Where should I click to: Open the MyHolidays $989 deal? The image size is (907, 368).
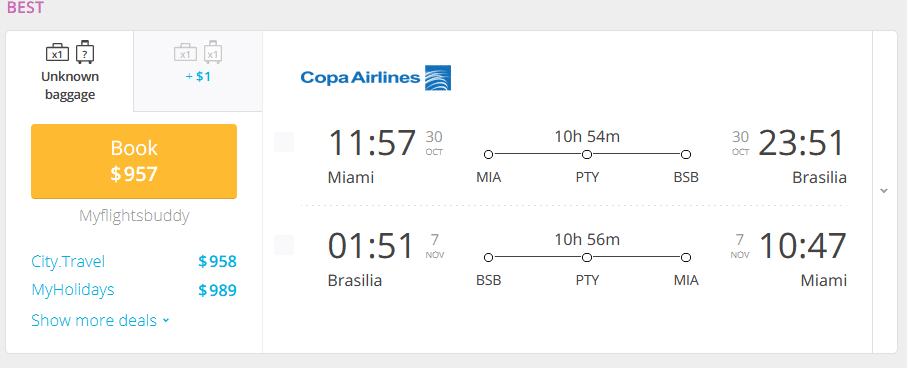tap(134, 290)
